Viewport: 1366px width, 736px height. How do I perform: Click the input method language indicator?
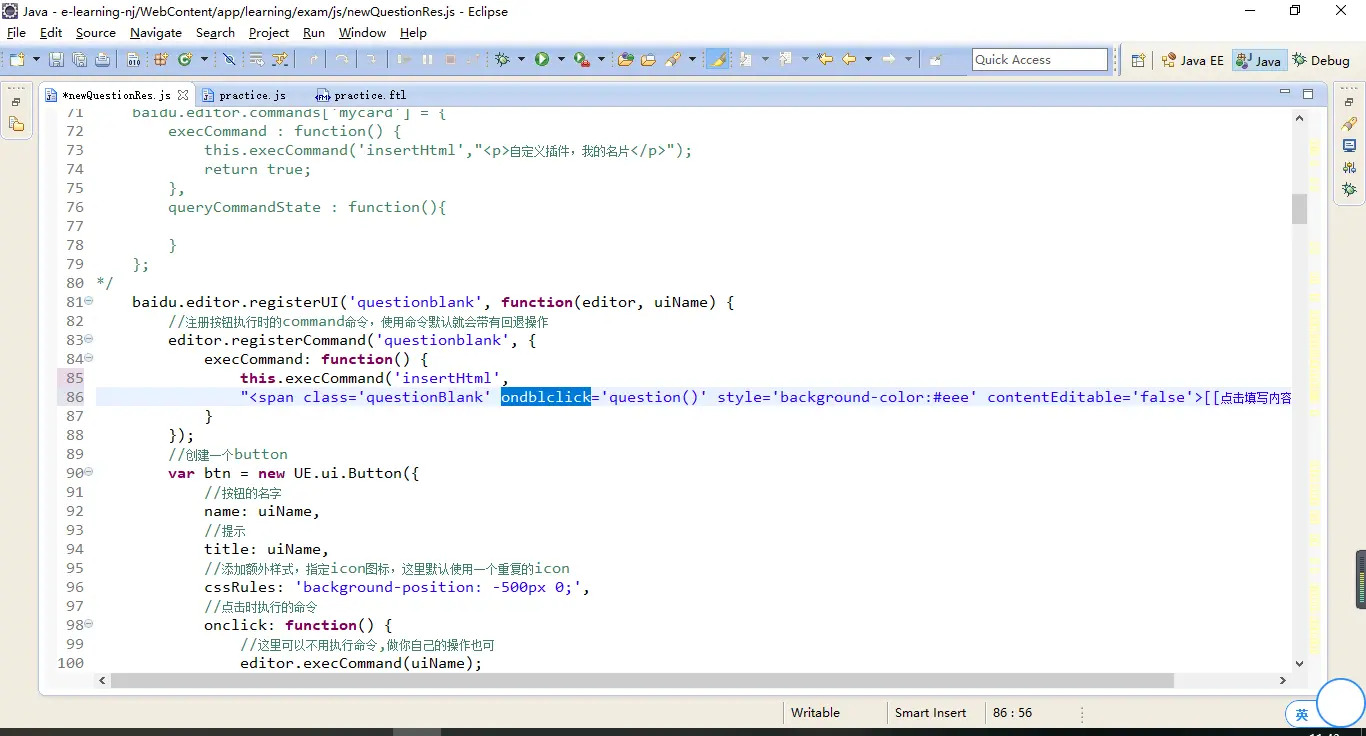coord(1301,714)
